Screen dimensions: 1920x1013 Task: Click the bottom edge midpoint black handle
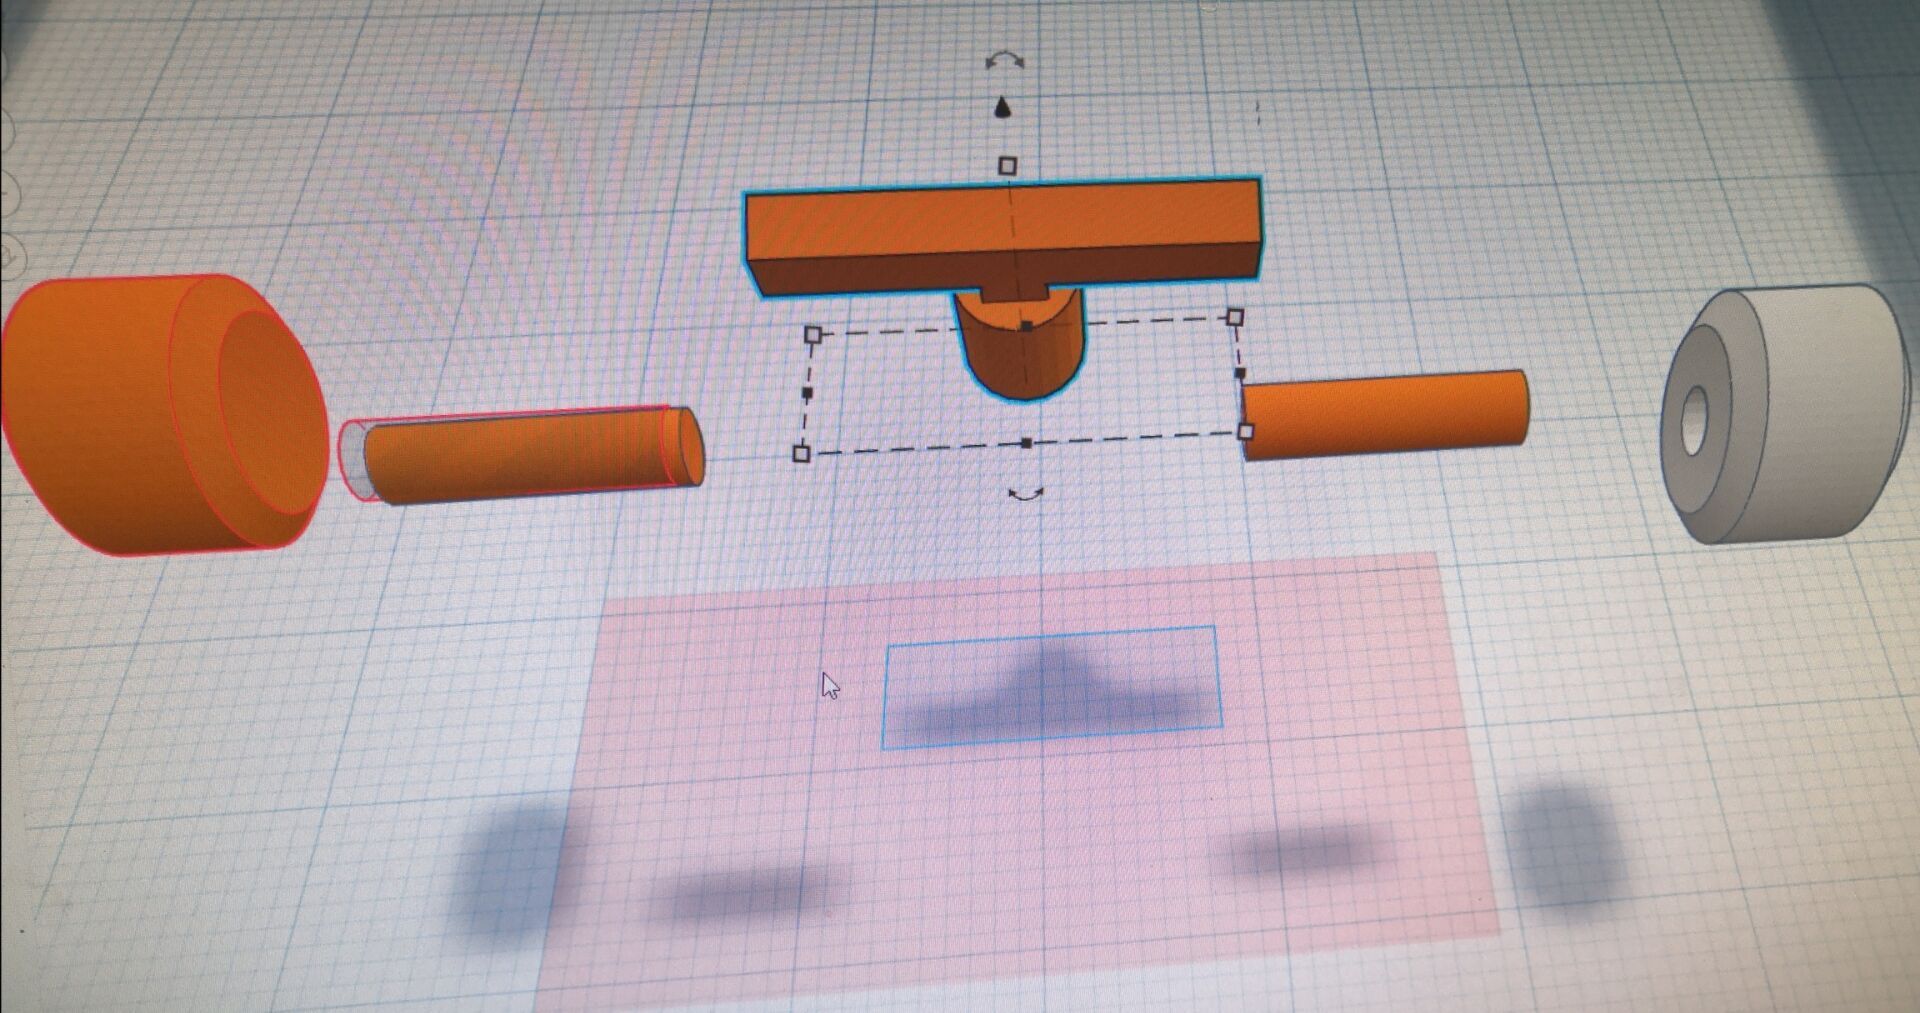tap(1026, 442)
